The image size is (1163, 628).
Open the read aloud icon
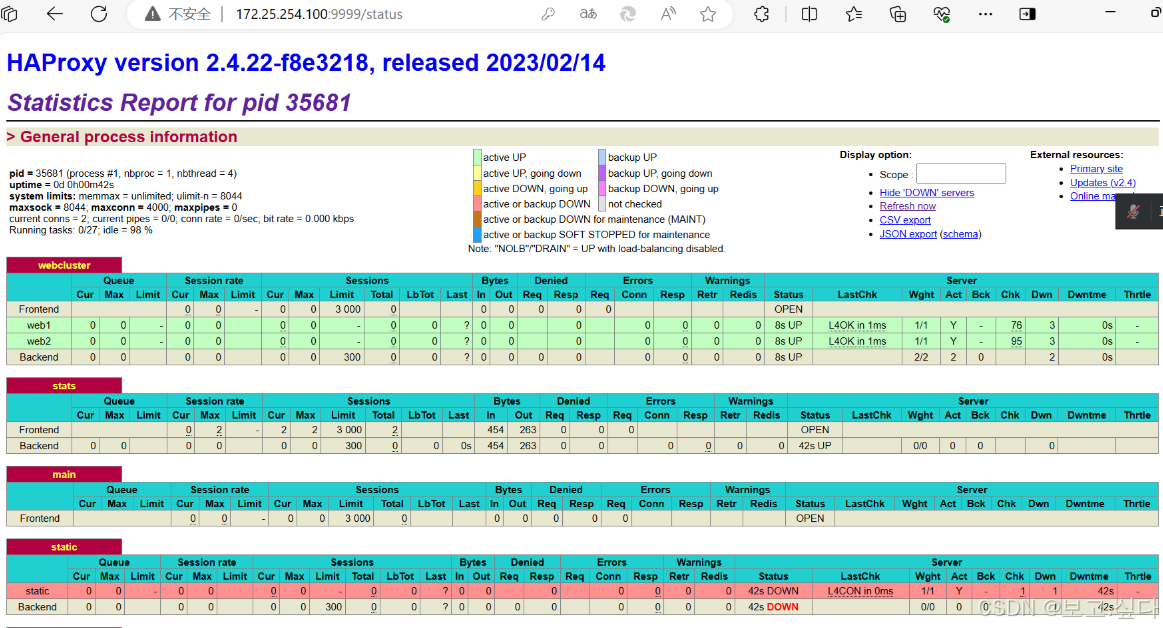click(668, 14)
